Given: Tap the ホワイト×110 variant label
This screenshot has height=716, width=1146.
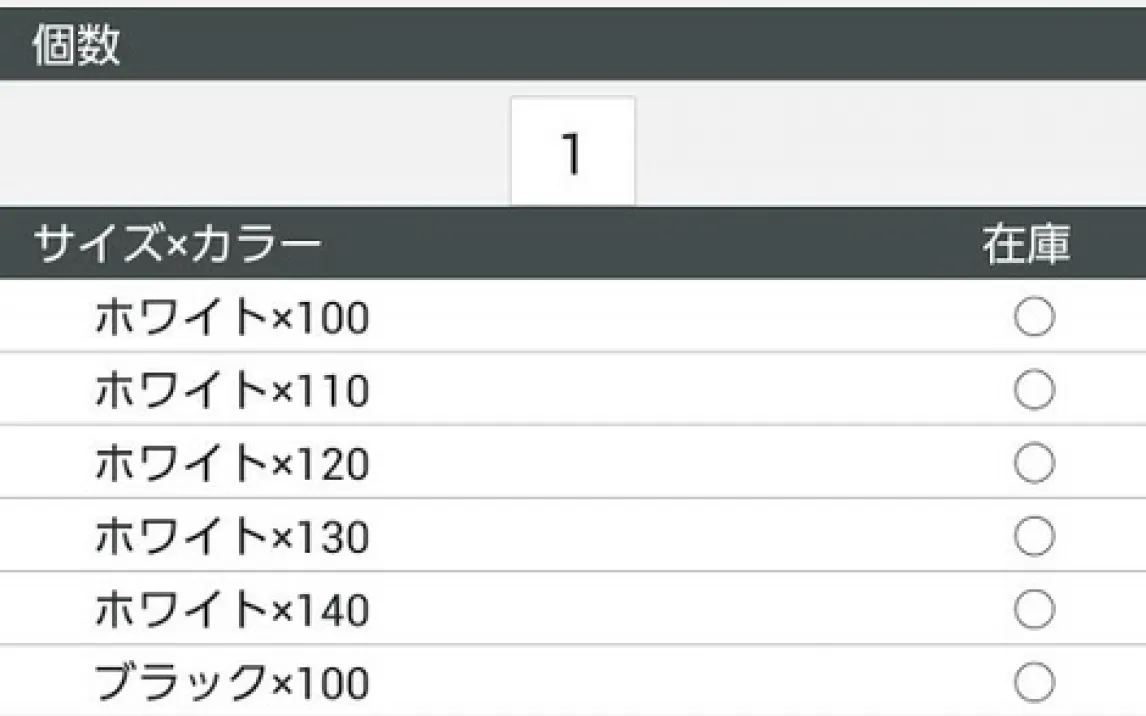Looking at the screenshot, I should 232,391.
